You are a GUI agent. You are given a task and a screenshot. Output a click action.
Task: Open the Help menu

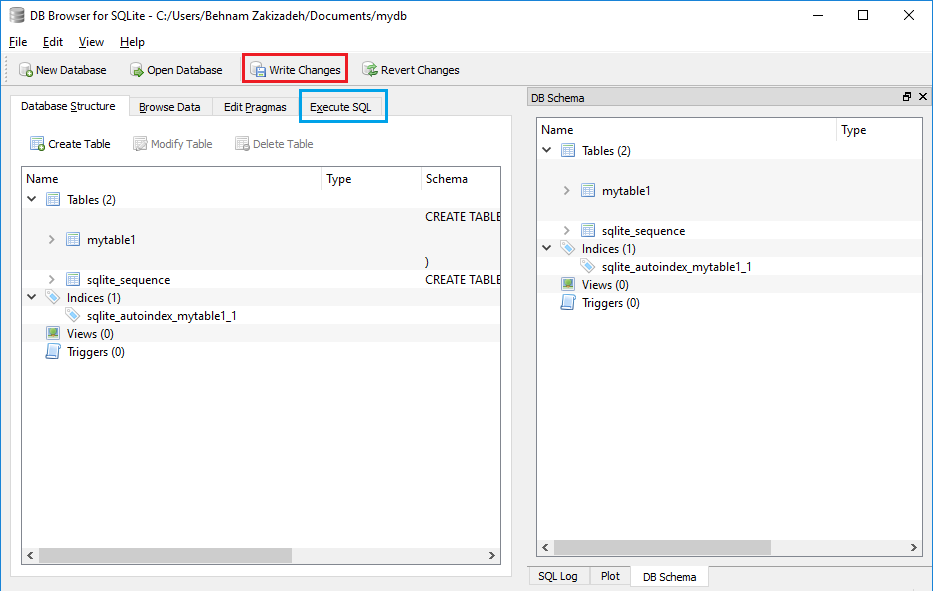(132, 42)
